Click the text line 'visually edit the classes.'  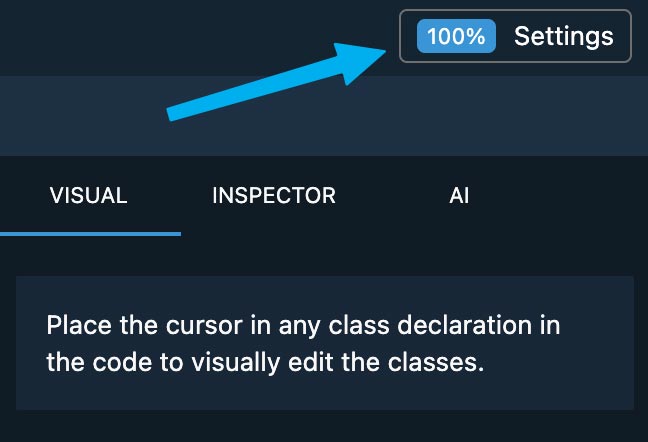pyautogui.click(x=337, y=362)
